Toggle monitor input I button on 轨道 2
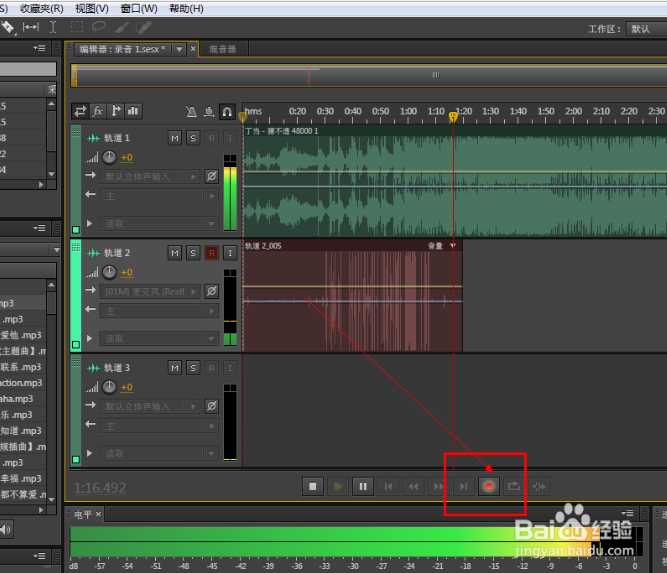This screenshot has width=667, height=573. [x=230, y=253]
